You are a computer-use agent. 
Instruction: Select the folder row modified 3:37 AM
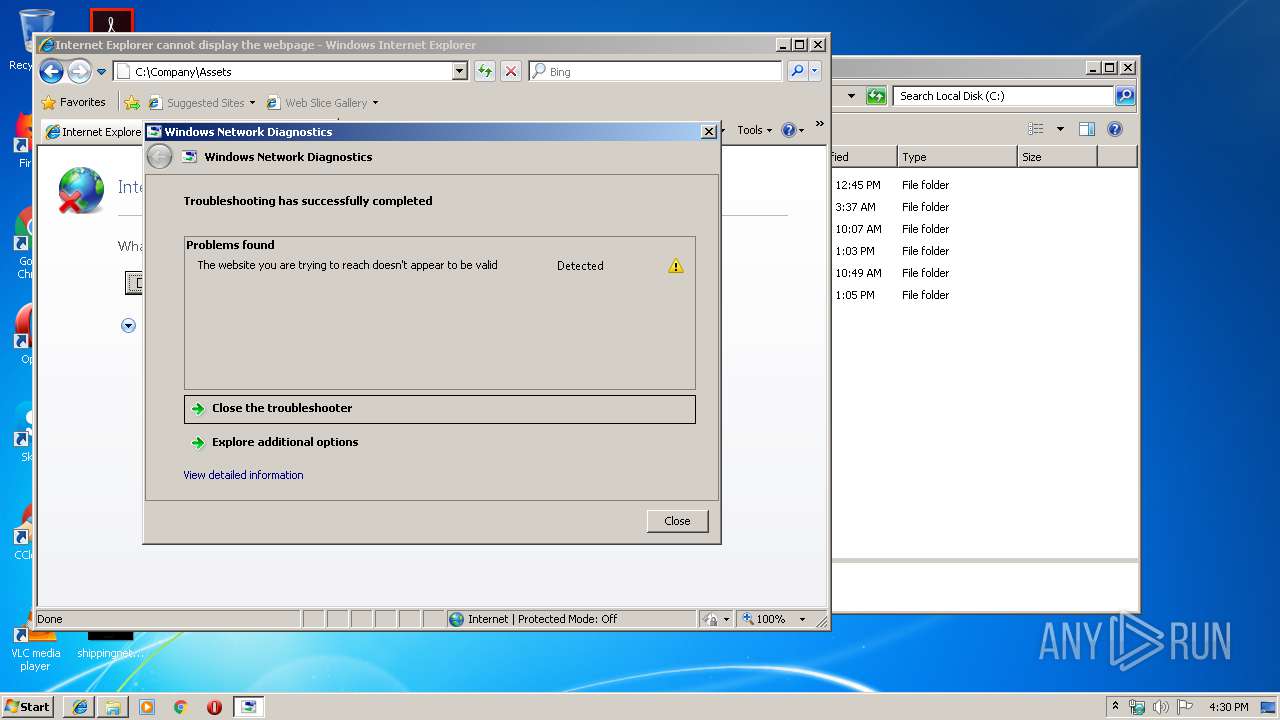[x=983, y=207]
